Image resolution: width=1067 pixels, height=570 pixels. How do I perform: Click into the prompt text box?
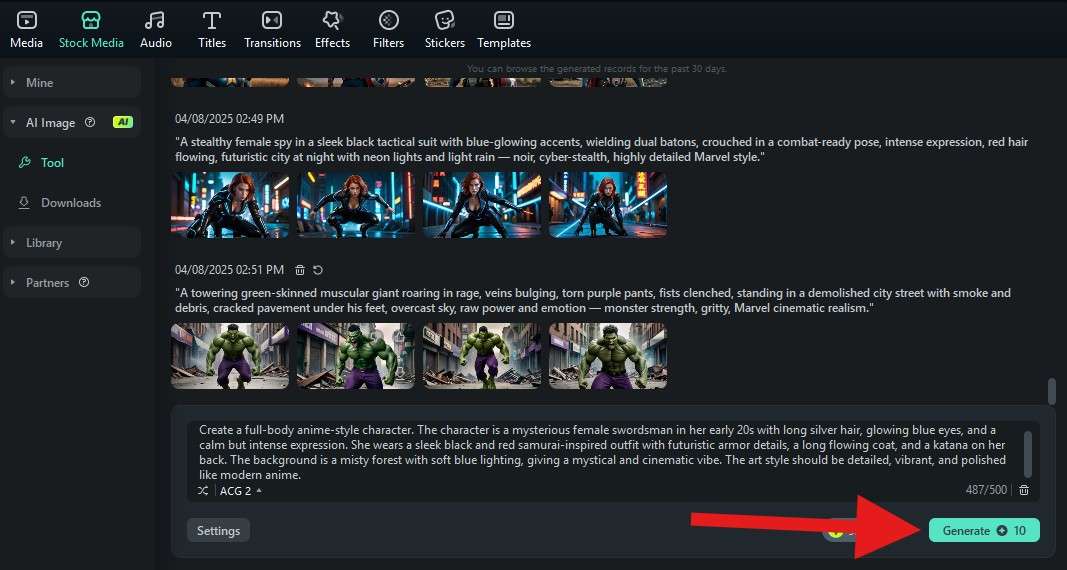pyautogui.click(x=602, y=452)
